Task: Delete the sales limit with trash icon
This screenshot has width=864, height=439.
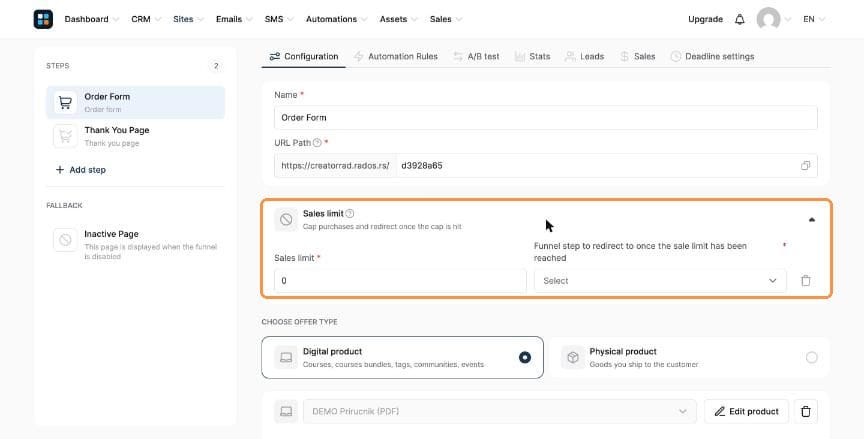Action: (x=806, y=281)
